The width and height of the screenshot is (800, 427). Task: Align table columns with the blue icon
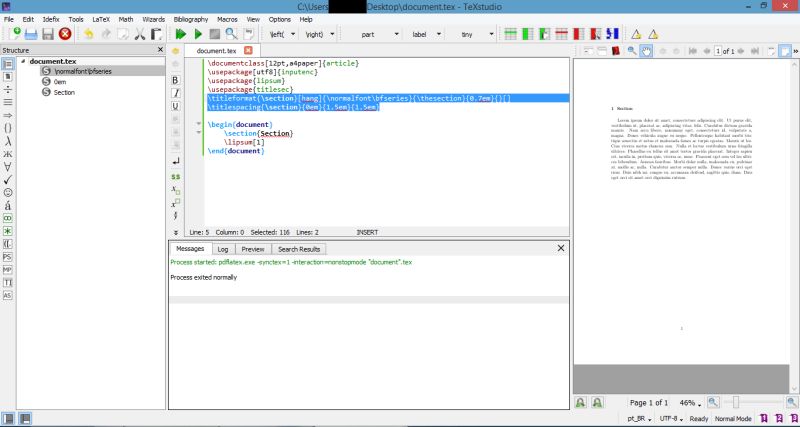click(x=612, y=34)
